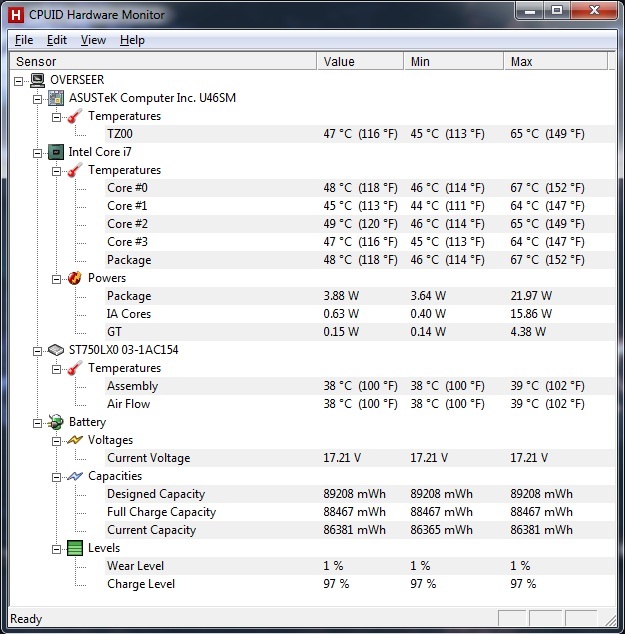Select the Assembly temperature row

click(x=360, y=386)
